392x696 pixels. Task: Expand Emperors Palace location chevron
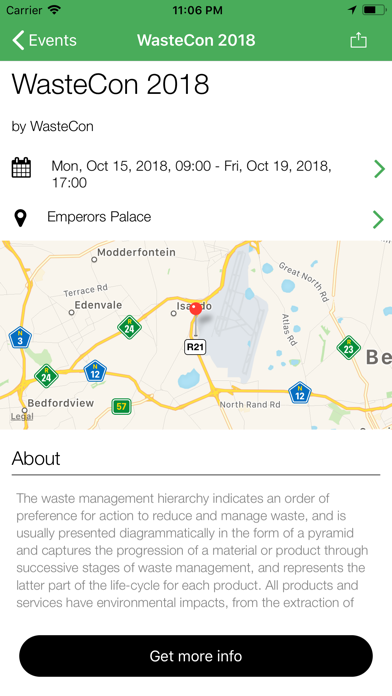click(378, 219)
